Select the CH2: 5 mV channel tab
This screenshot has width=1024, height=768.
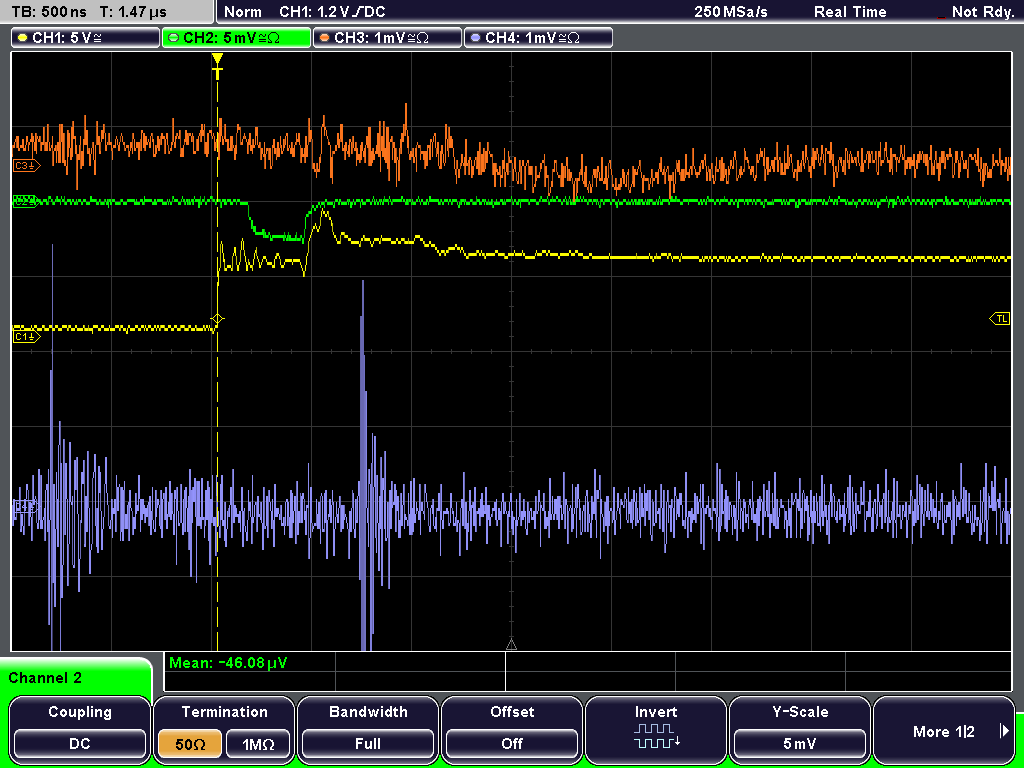click(236, 38)
